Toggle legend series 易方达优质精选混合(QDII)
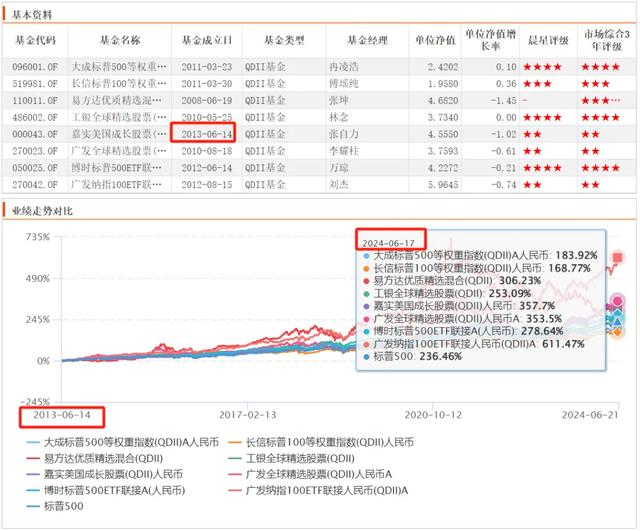 94,458
